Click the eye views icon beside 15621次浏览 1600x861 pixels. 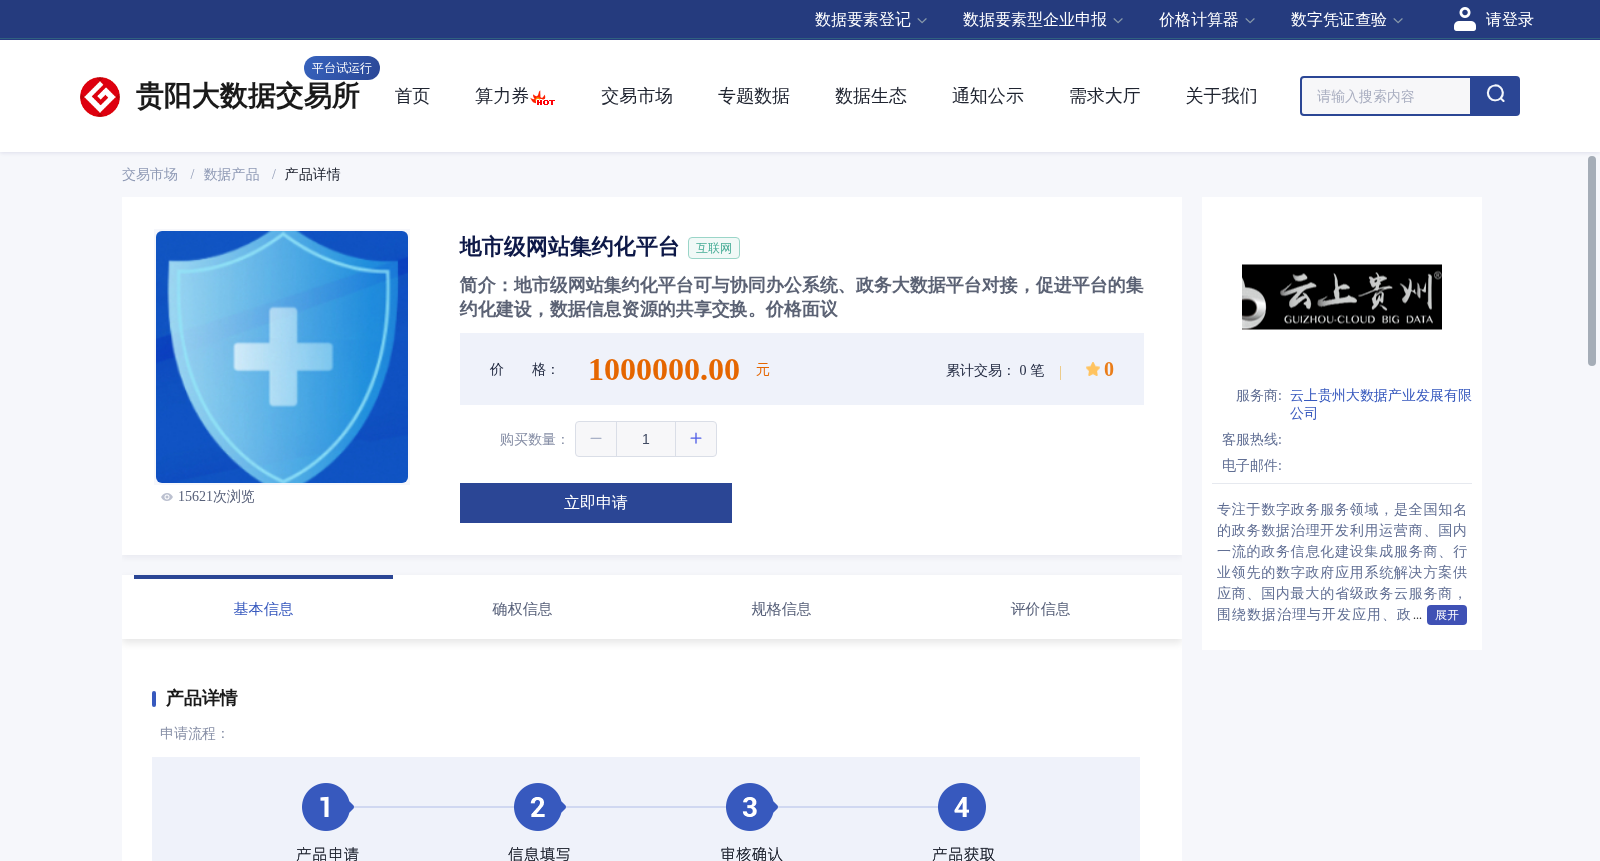pos(167,497)
